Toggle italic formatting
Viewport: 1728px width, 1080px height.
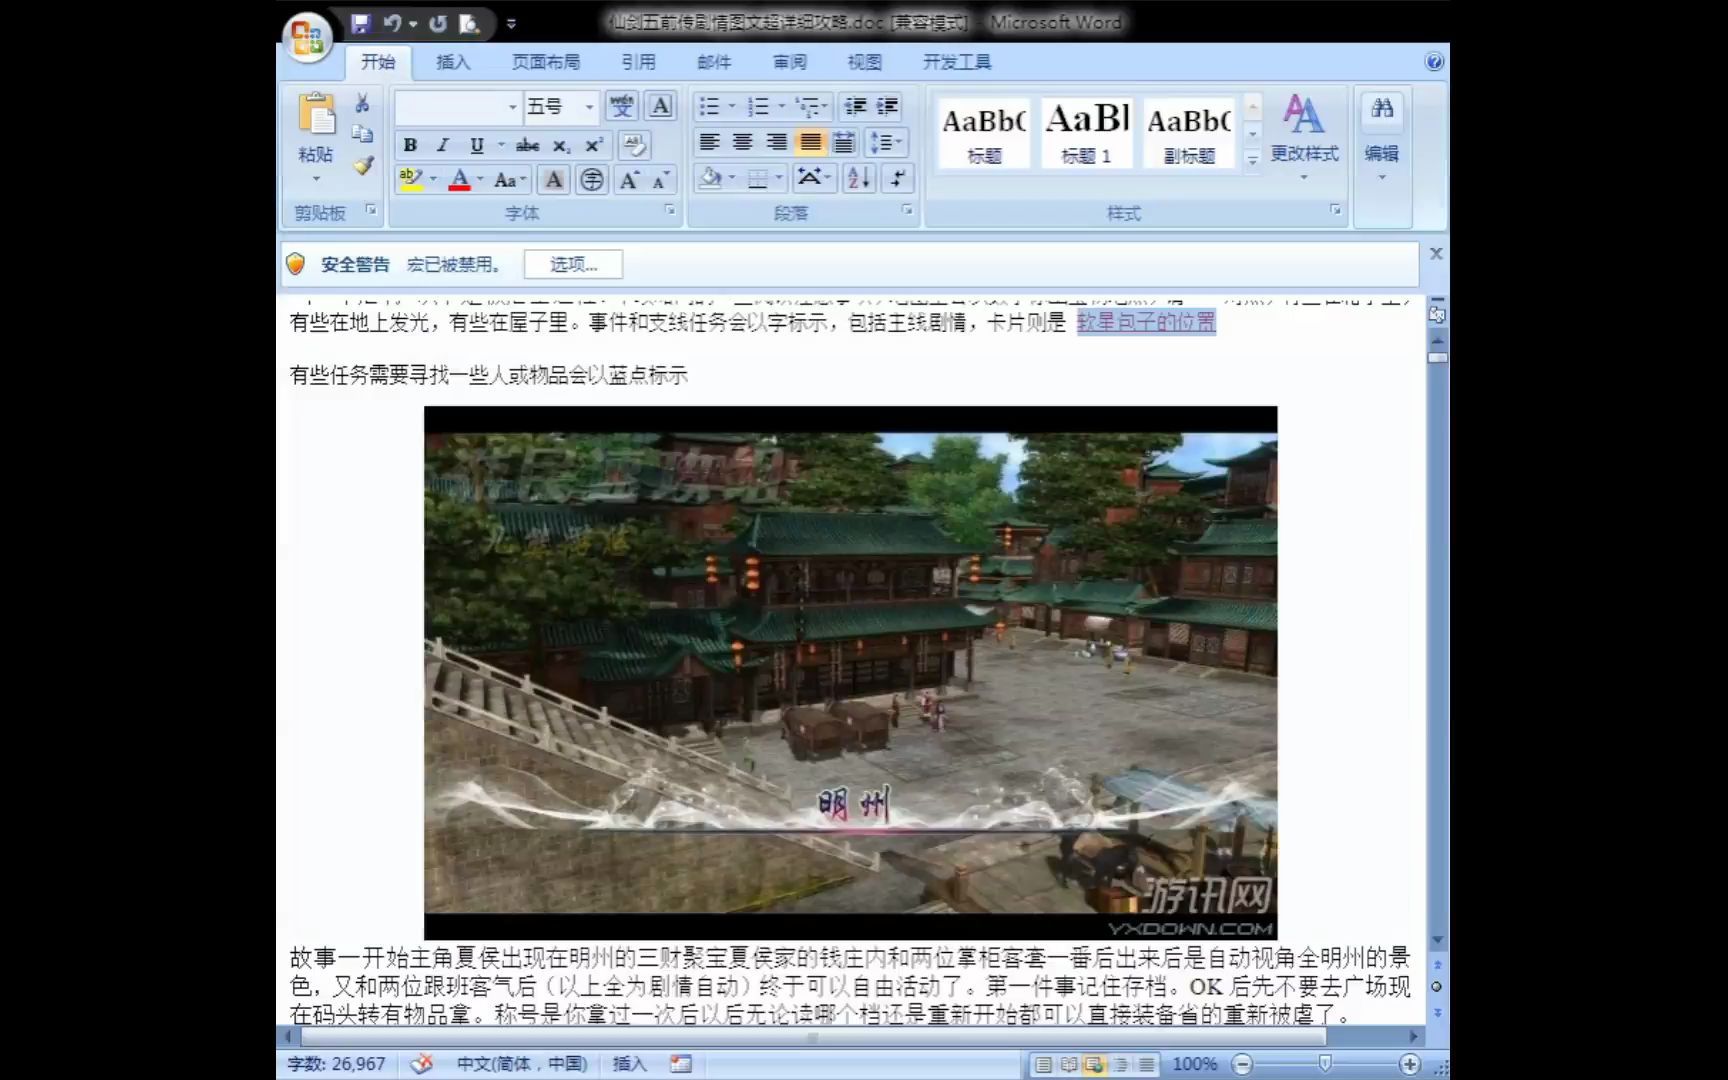coord(443,145)
